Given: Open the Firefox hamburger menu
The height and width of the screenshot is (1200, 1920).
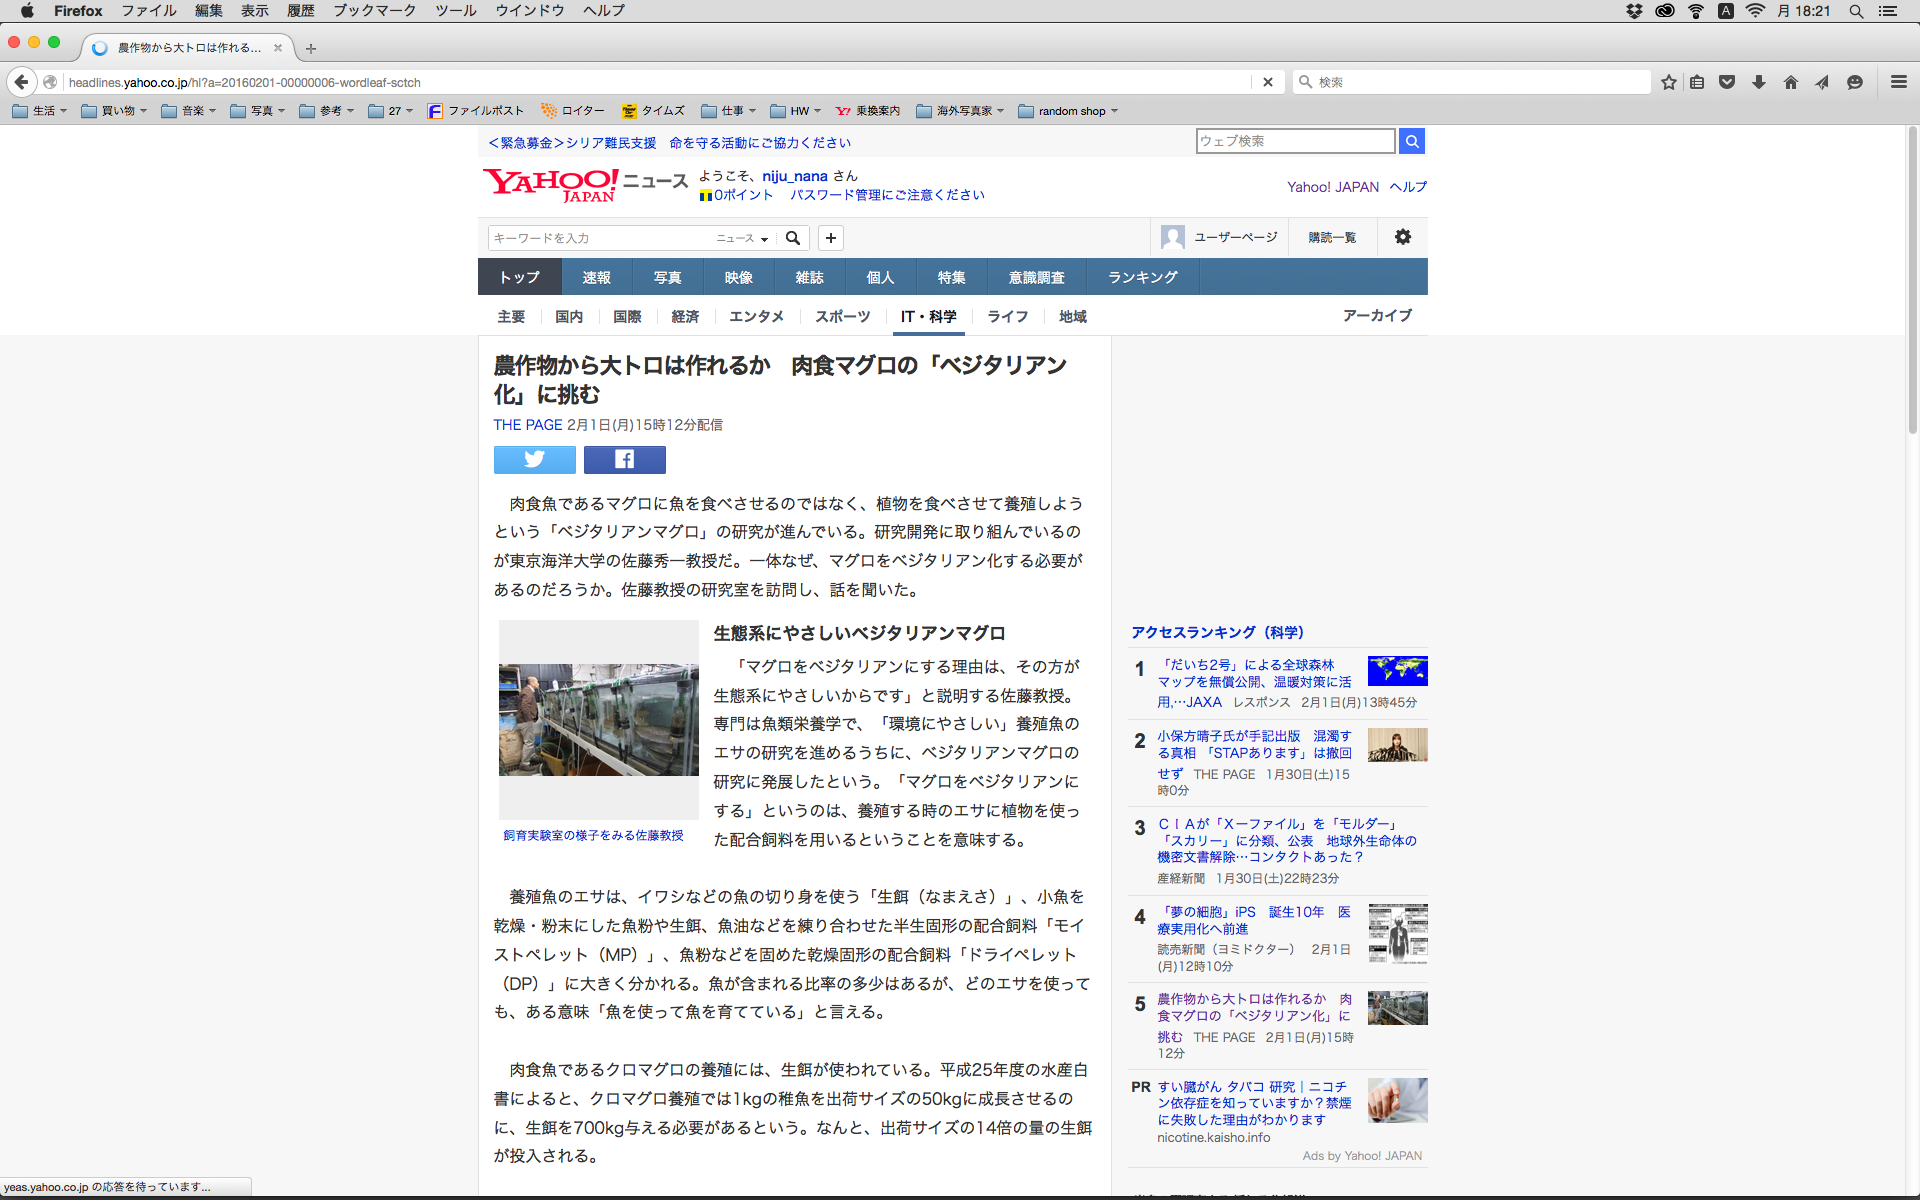Looking at the screenshot, I should click(1898, 82).
